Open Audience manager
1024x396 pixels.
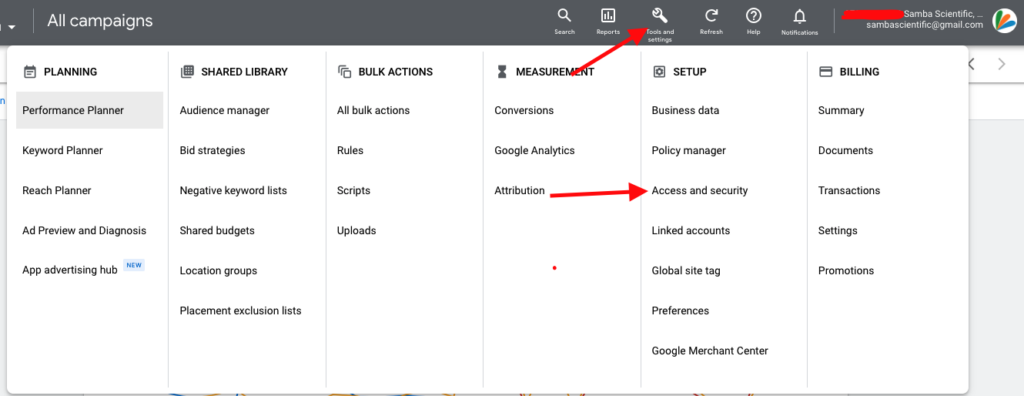[225, 110]
